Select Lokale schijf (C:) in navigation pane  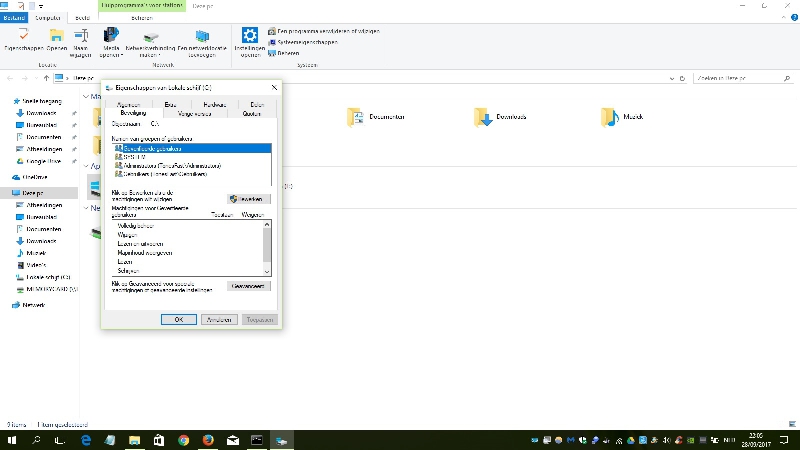[x=43, y=278]
